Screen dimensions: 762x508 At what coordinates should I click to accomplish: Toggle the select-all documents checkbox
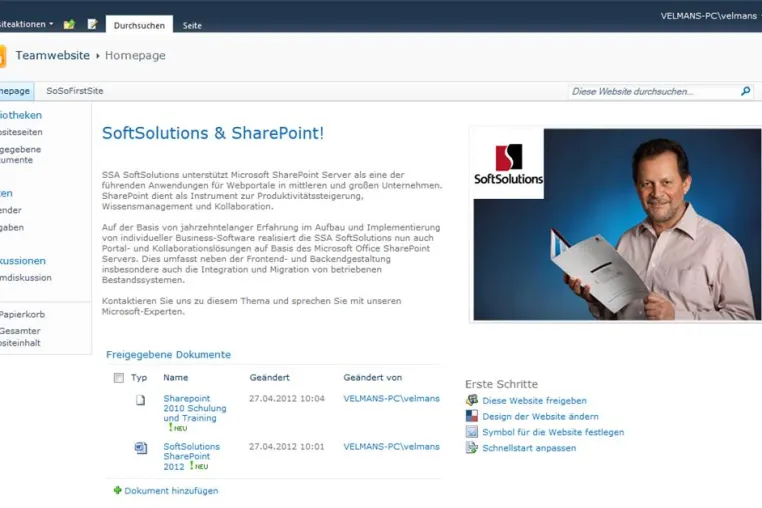[x=119, y=378]
